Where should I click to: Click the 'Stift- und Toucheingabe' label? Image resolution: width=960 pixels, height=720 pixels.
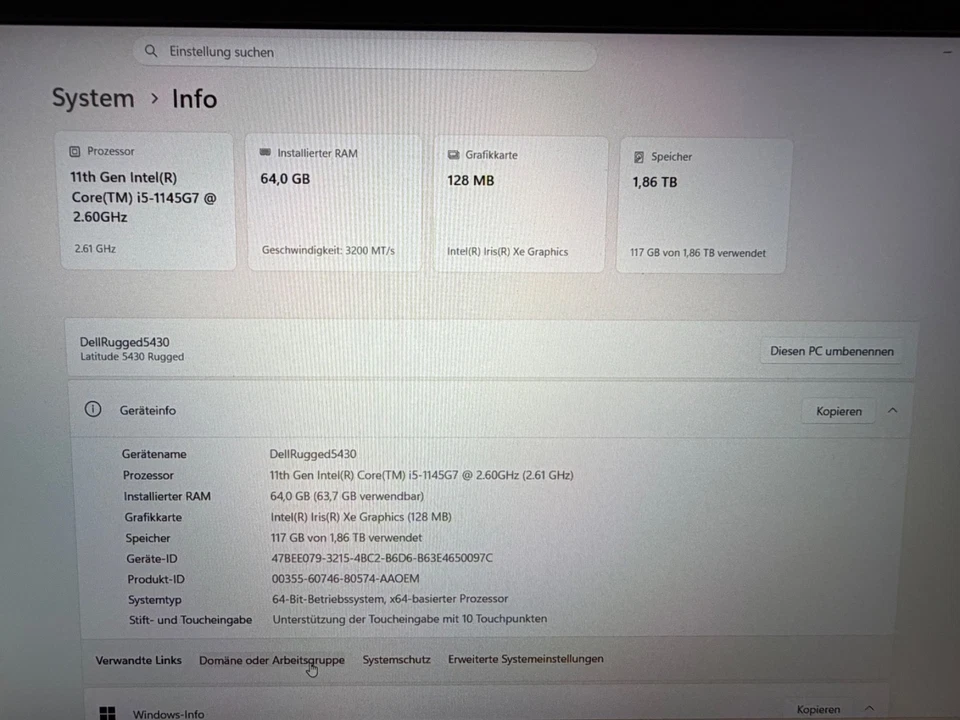tap(190, 620)
